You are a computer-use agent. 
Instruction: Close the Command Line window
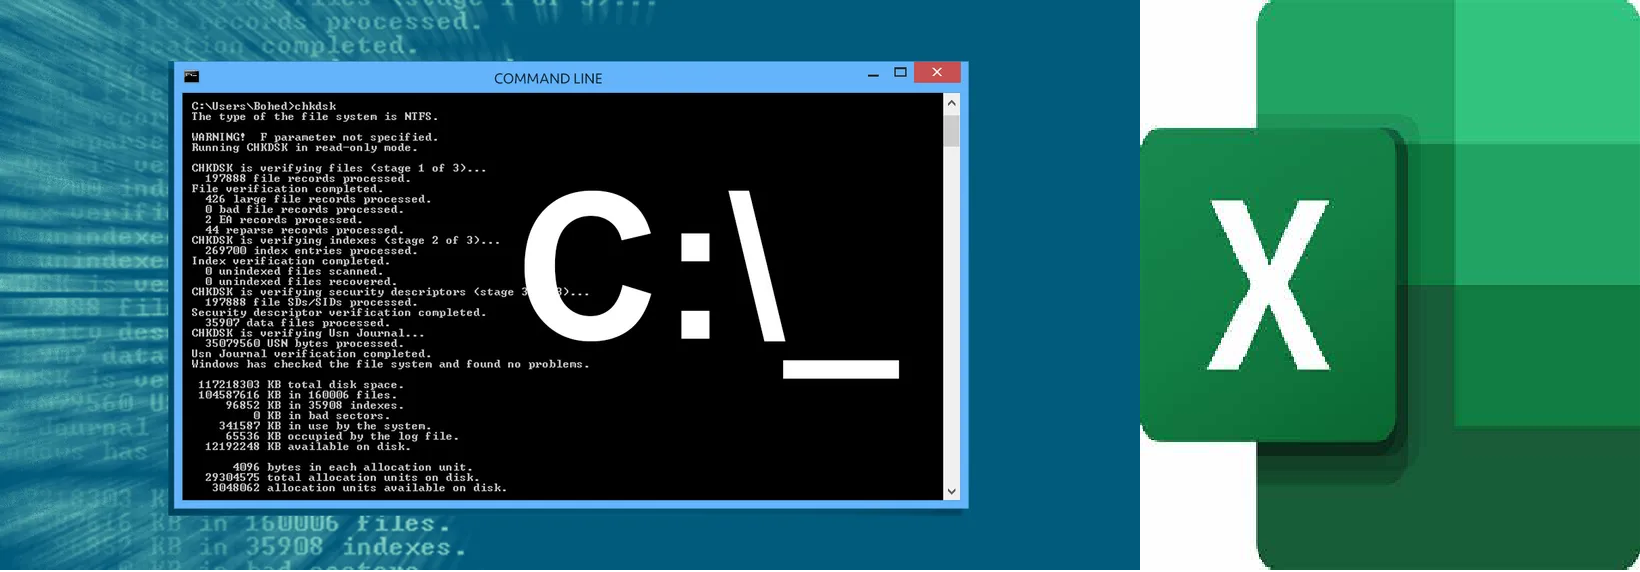click(x=937, y=72)
